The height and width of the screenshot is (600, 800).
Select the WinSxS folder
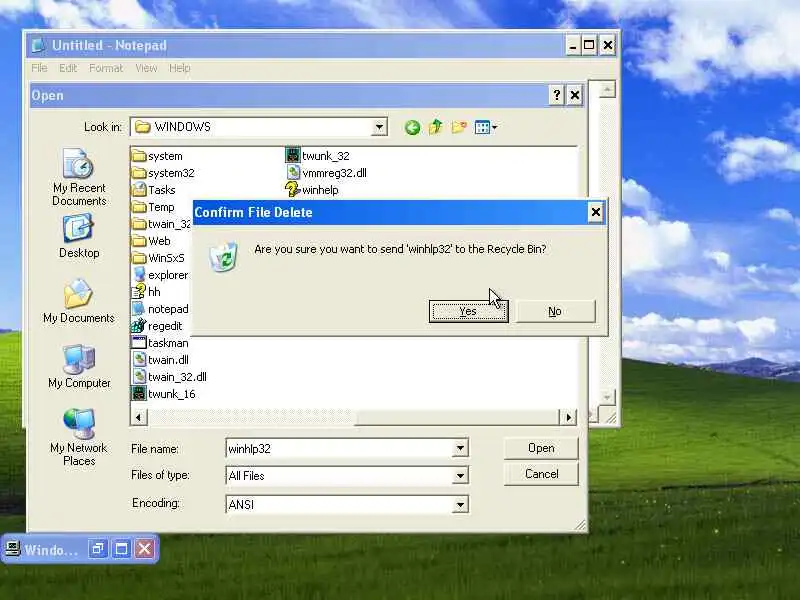click(158, 258)
